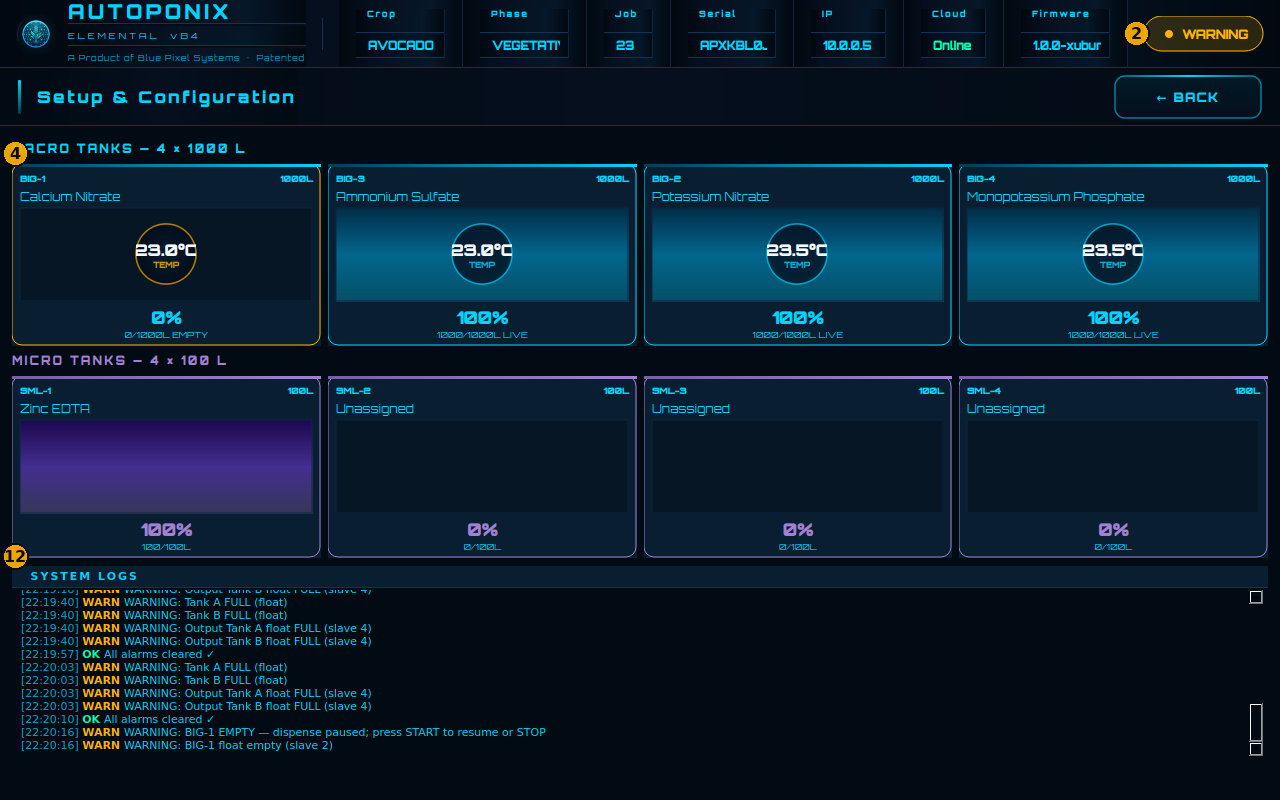The width and height of the screenshot is (1280, 800).
Task: Select the BIG-3 Ammonium Sulfate temperature gauge
Action: [482, 254]
